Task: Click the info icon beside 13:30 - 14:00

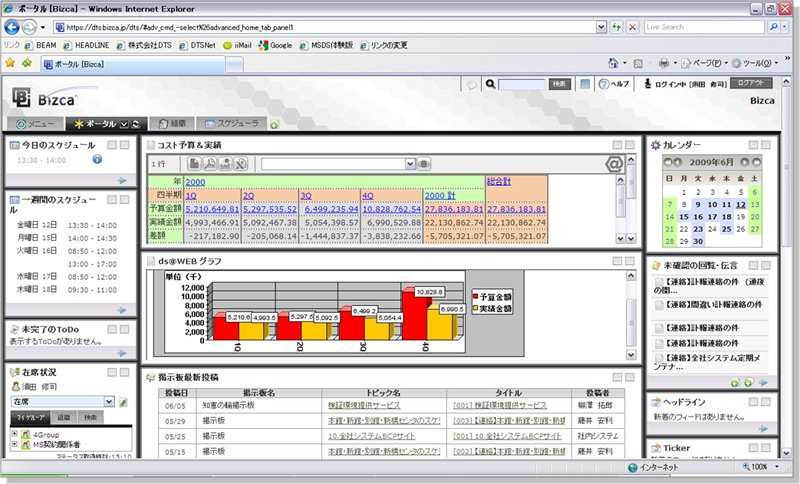Action: pos(97,160)
